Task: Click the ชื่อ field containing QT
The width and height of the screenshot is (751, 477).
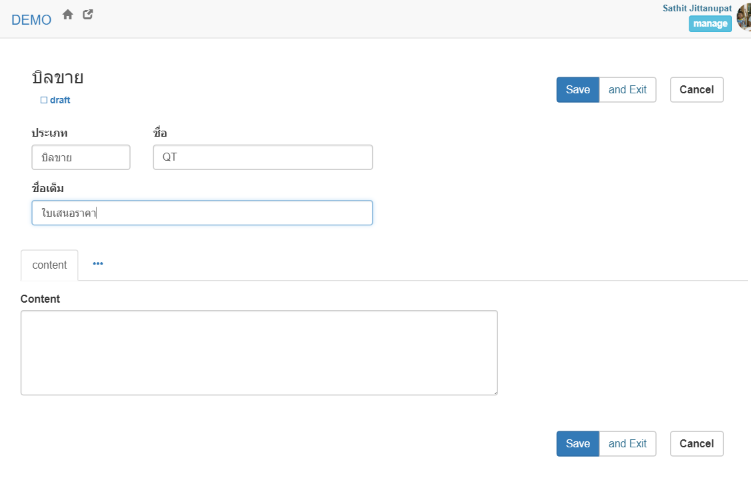Action: point(262,158)
